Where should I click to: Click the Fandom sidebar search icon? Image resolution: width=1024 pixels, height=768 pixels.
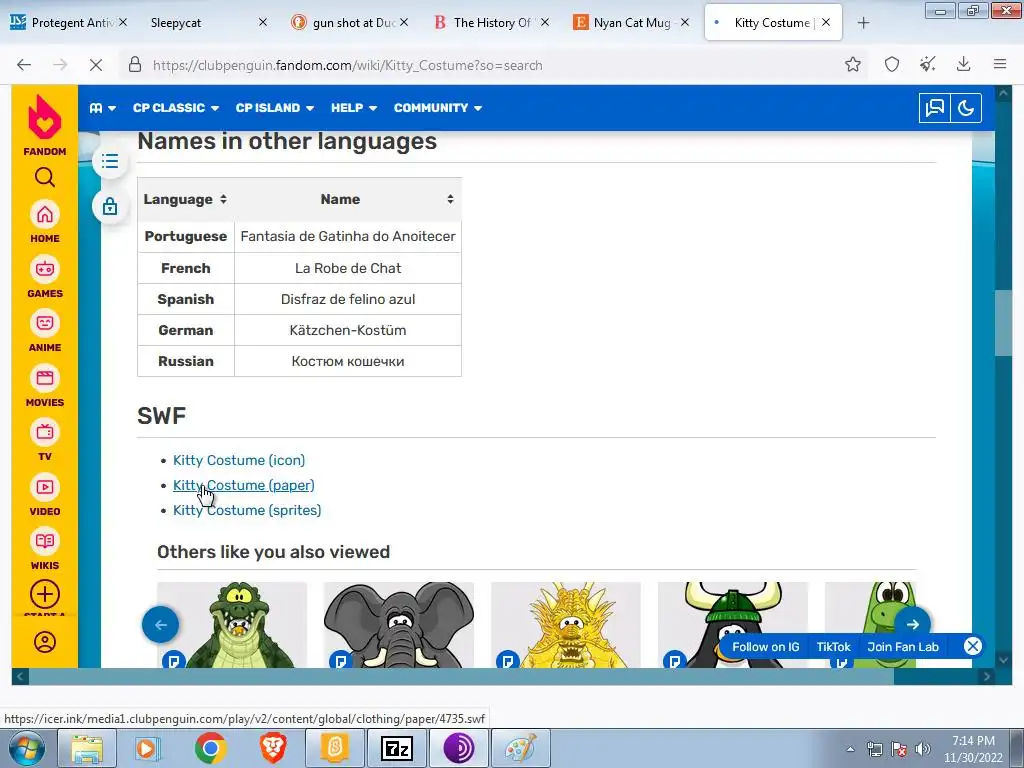44,177
